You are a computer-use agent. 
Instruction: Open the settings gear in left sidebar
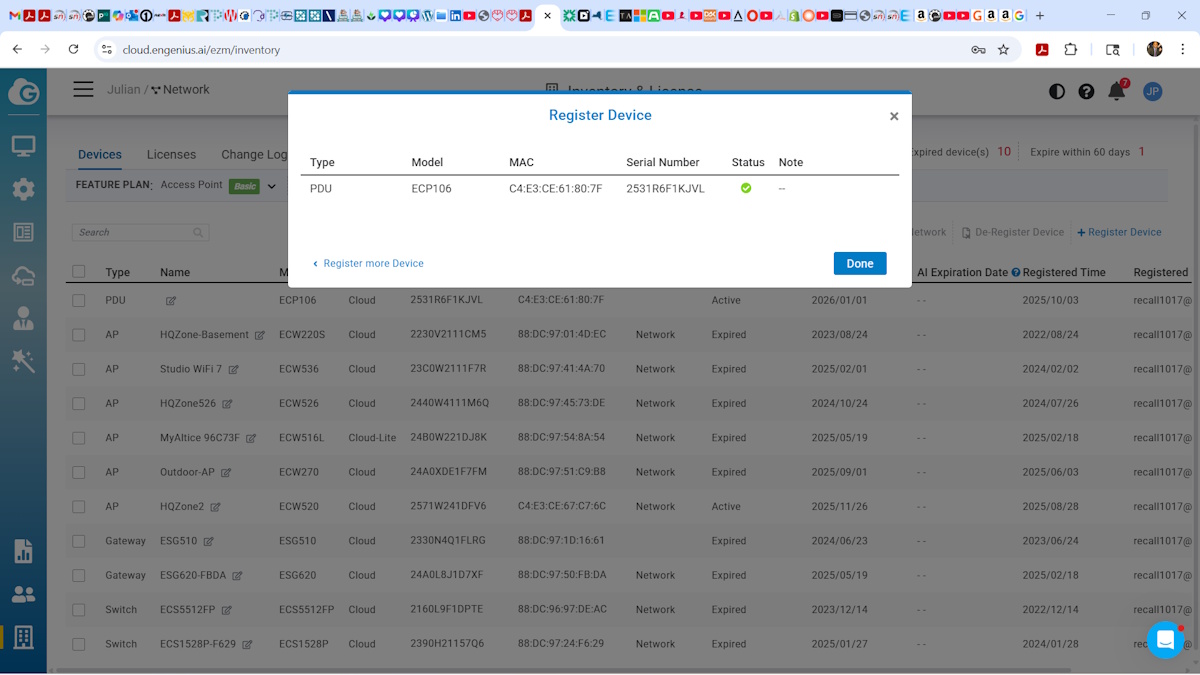click(x=23, y=189)
